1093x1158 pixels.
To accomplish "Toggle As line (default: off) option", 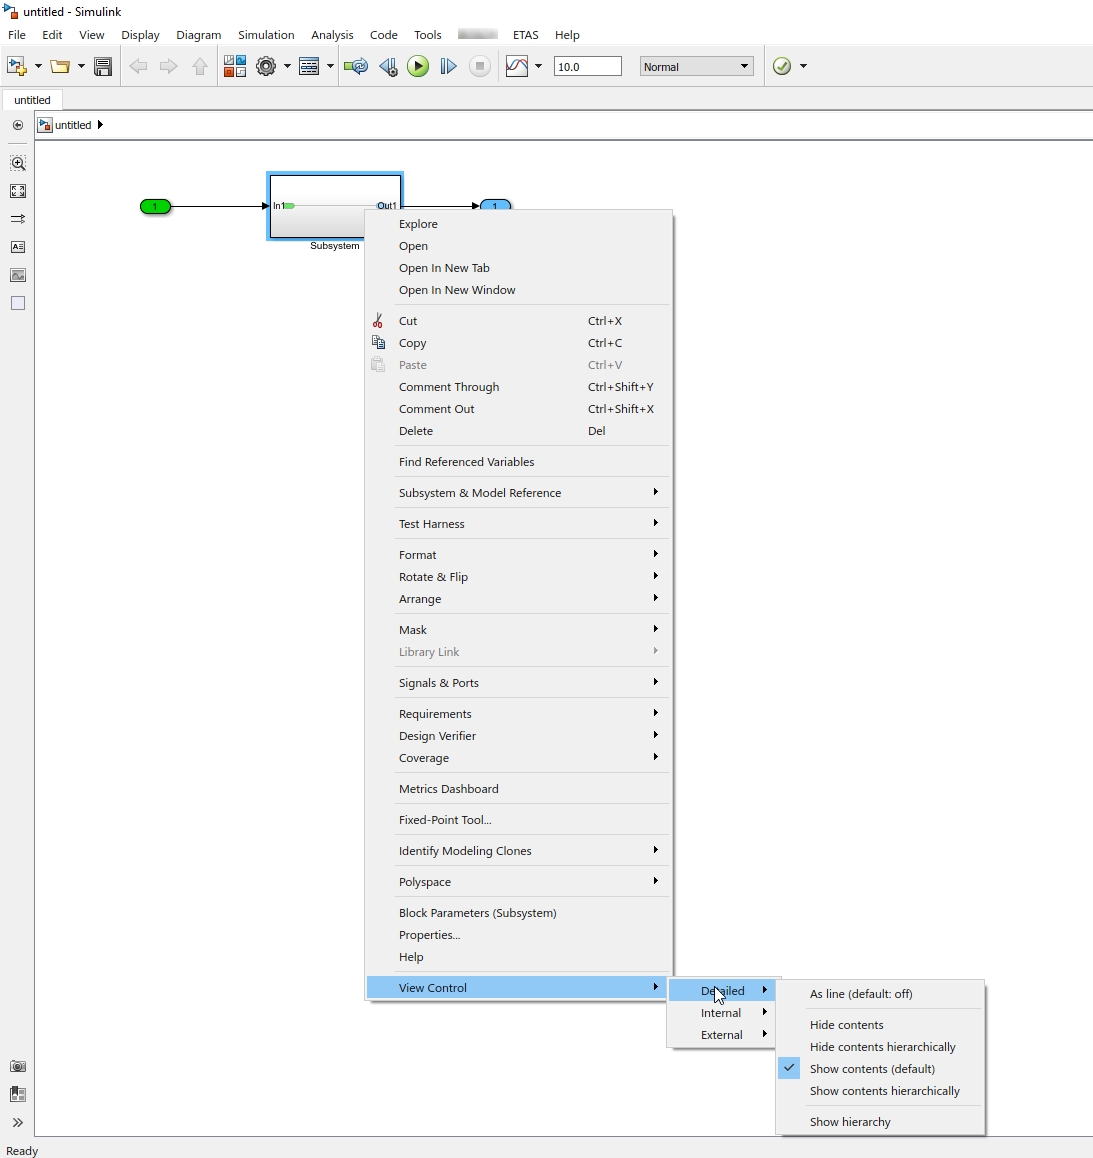I will click(x=861, y=994).
